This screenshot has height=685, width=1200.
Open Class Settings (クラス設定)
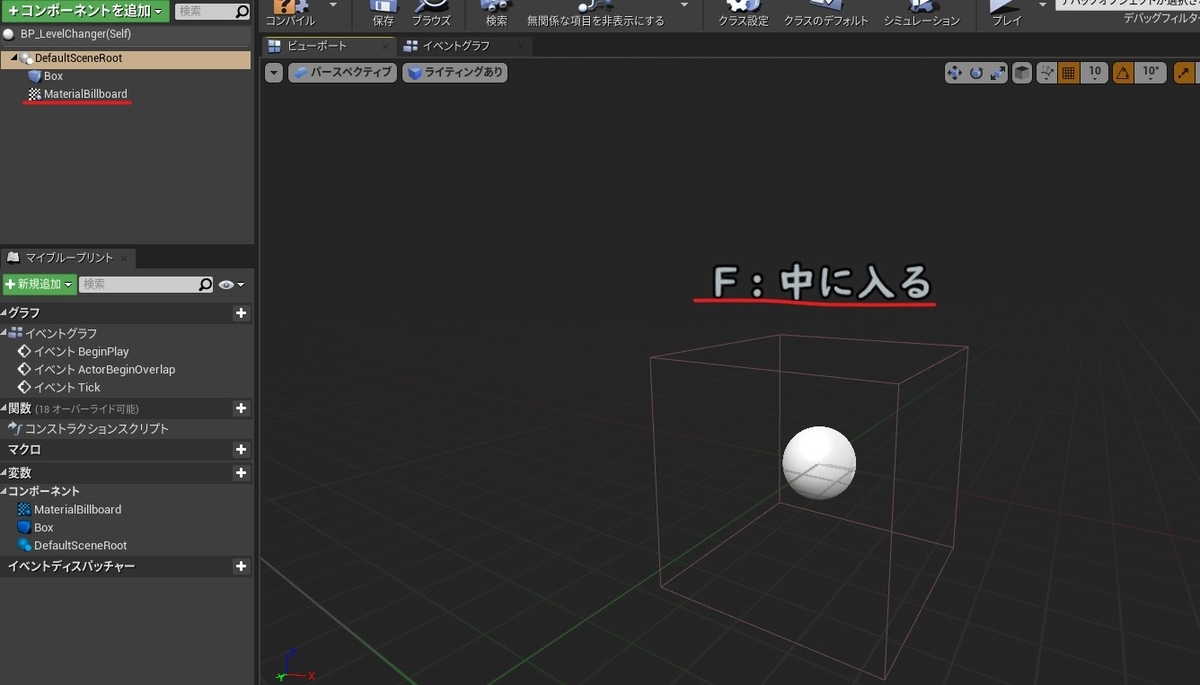pyautogui.click(x=743, y=14)
